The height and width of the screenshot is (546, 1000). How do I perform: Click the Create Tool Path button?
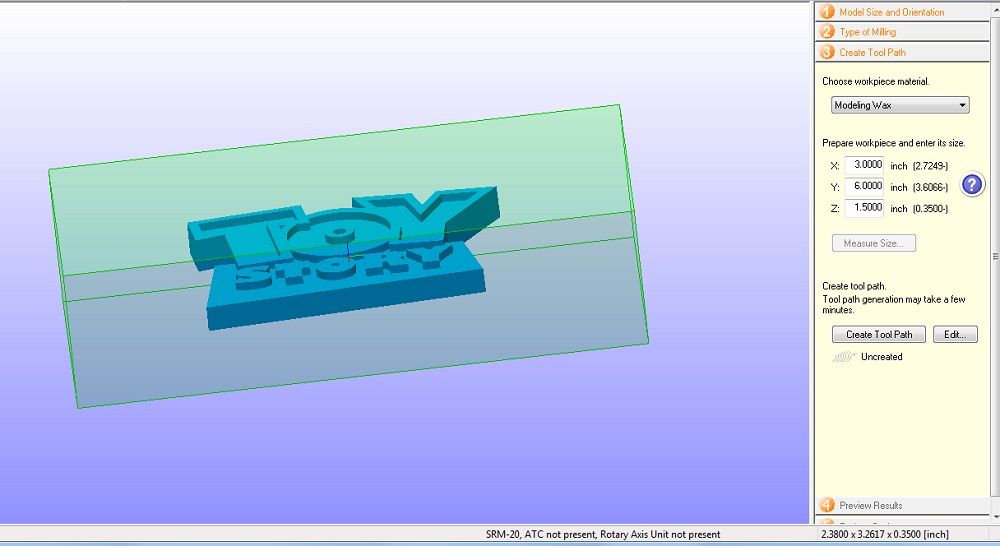pos(879,334)
